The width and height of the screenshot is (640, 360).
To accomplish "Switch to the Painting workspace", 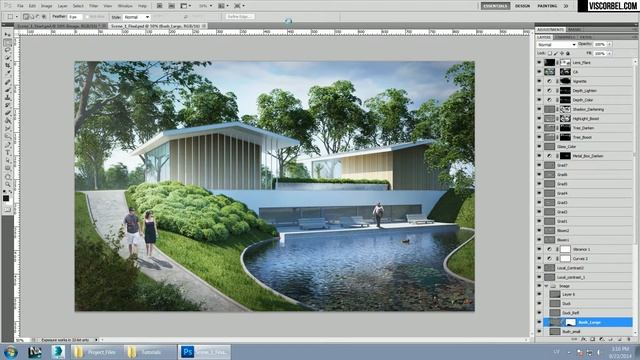I will click(x=547, y=6).
